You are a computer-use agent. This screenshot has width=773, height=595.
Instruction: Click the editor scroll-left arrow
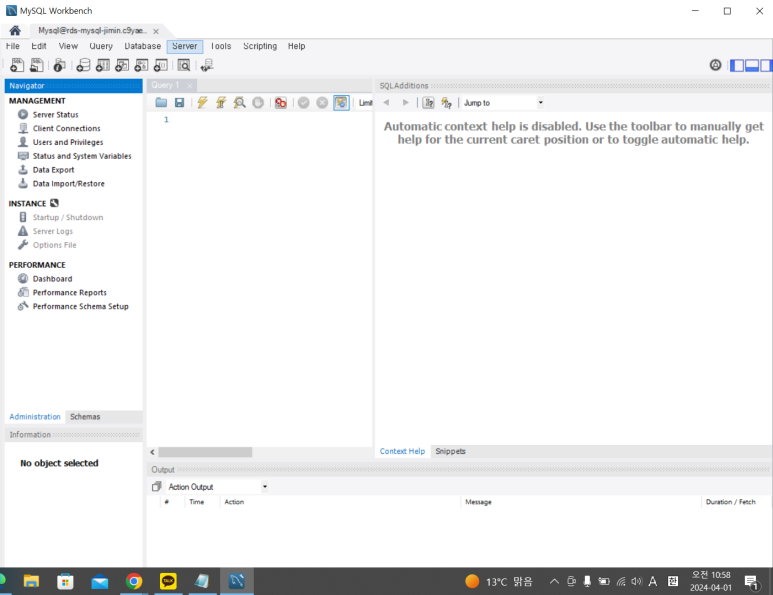point(152,452)
